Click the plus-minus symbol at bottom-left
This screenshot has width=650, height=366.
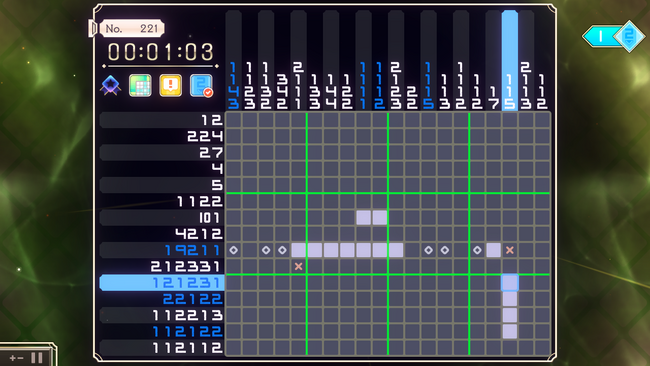click(17, 358)
